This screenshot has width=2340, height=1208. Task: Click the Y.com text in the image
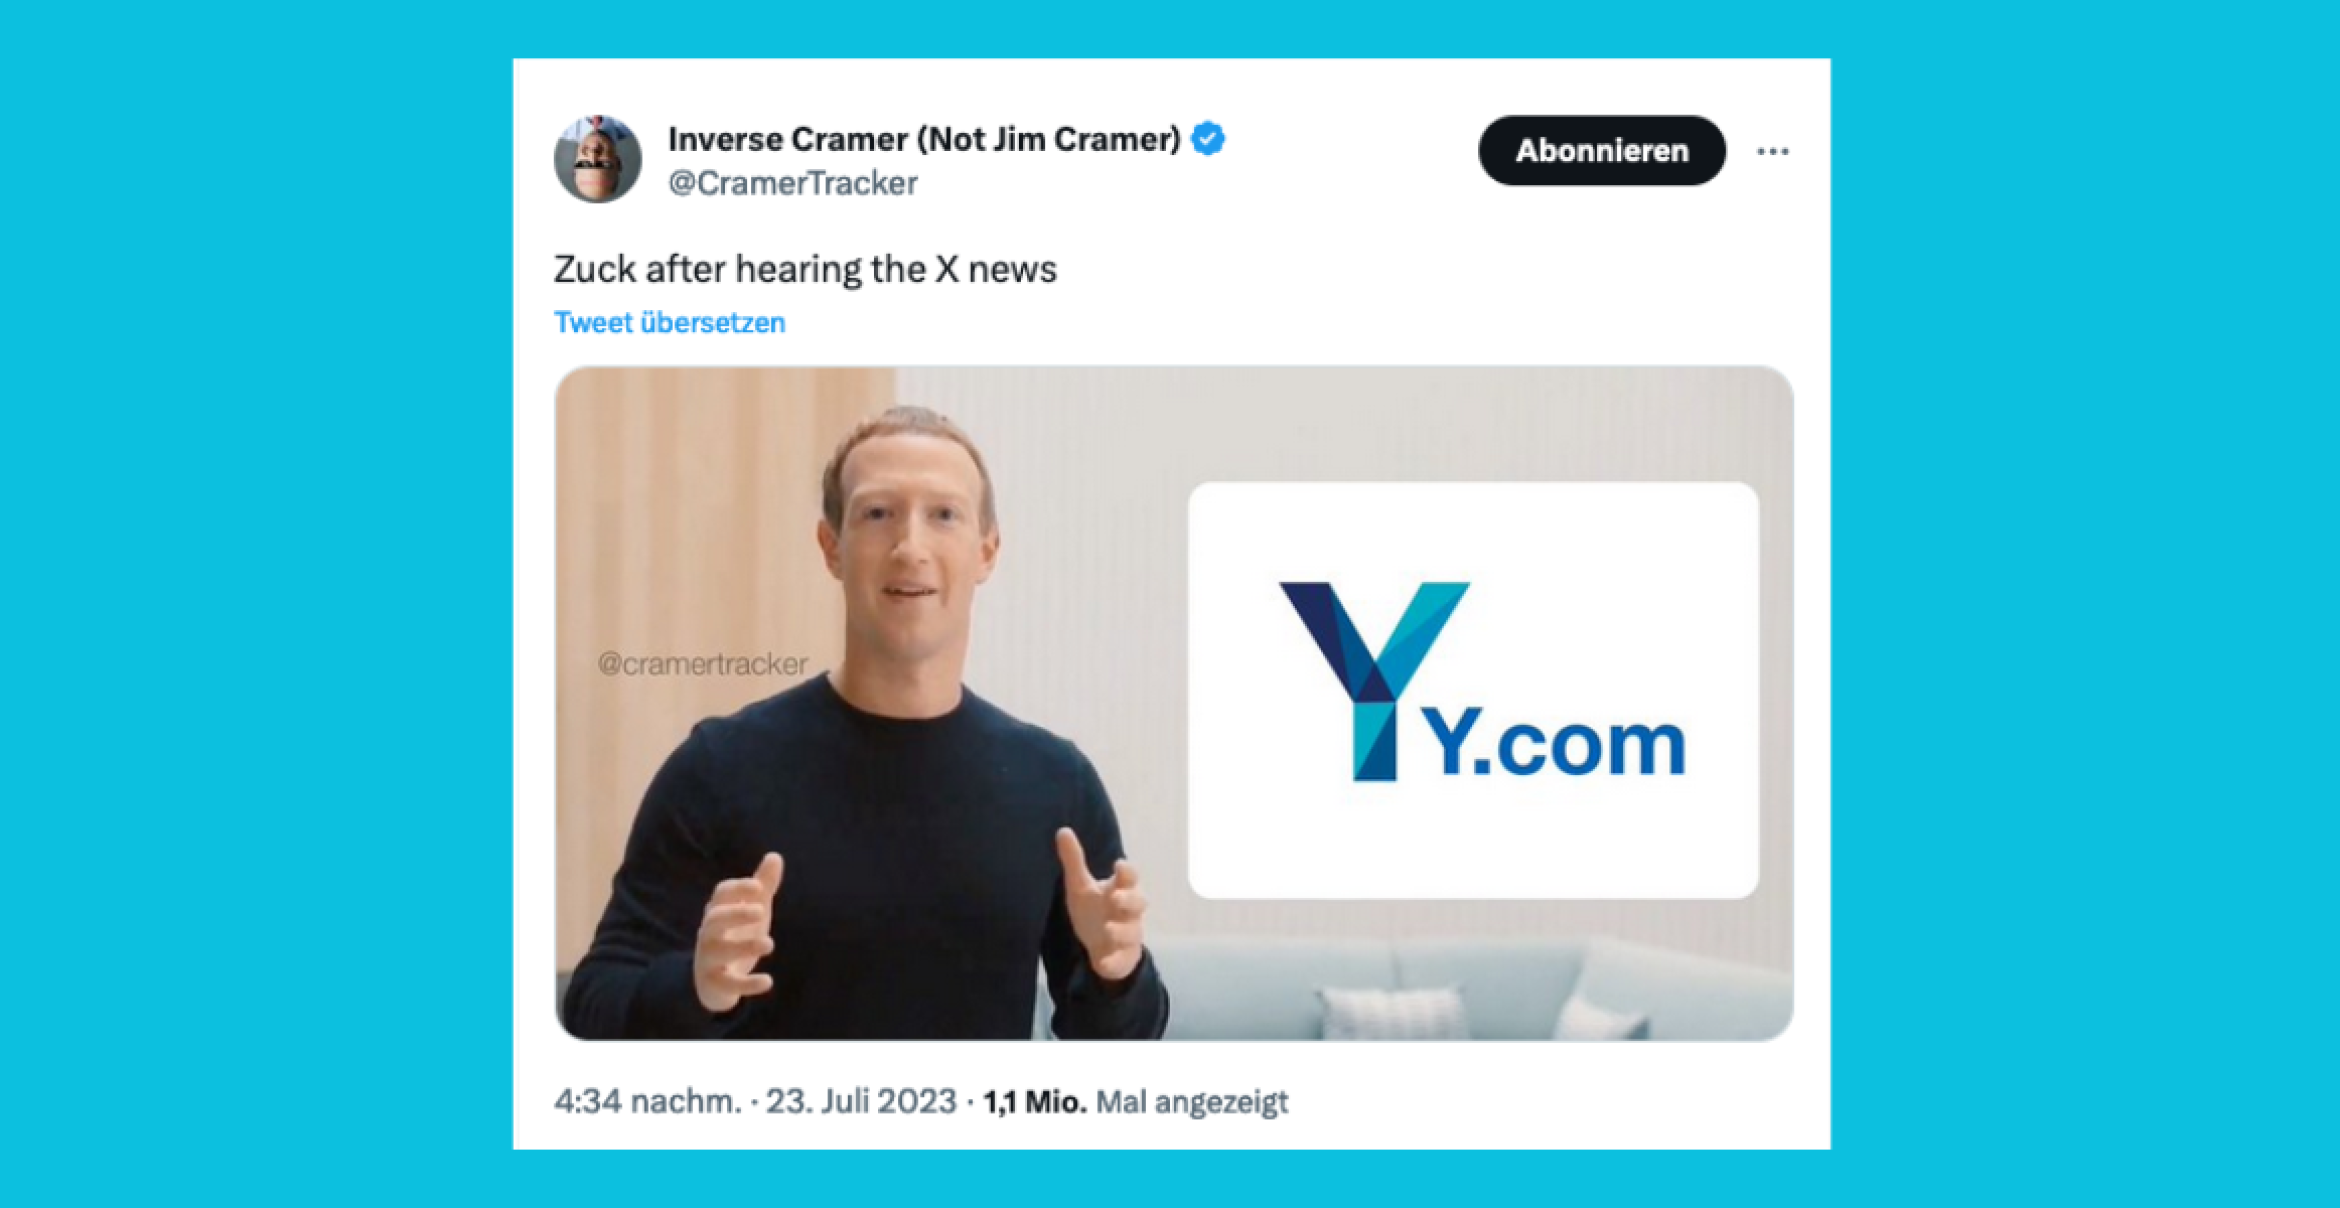click(x=1554, y=745)
